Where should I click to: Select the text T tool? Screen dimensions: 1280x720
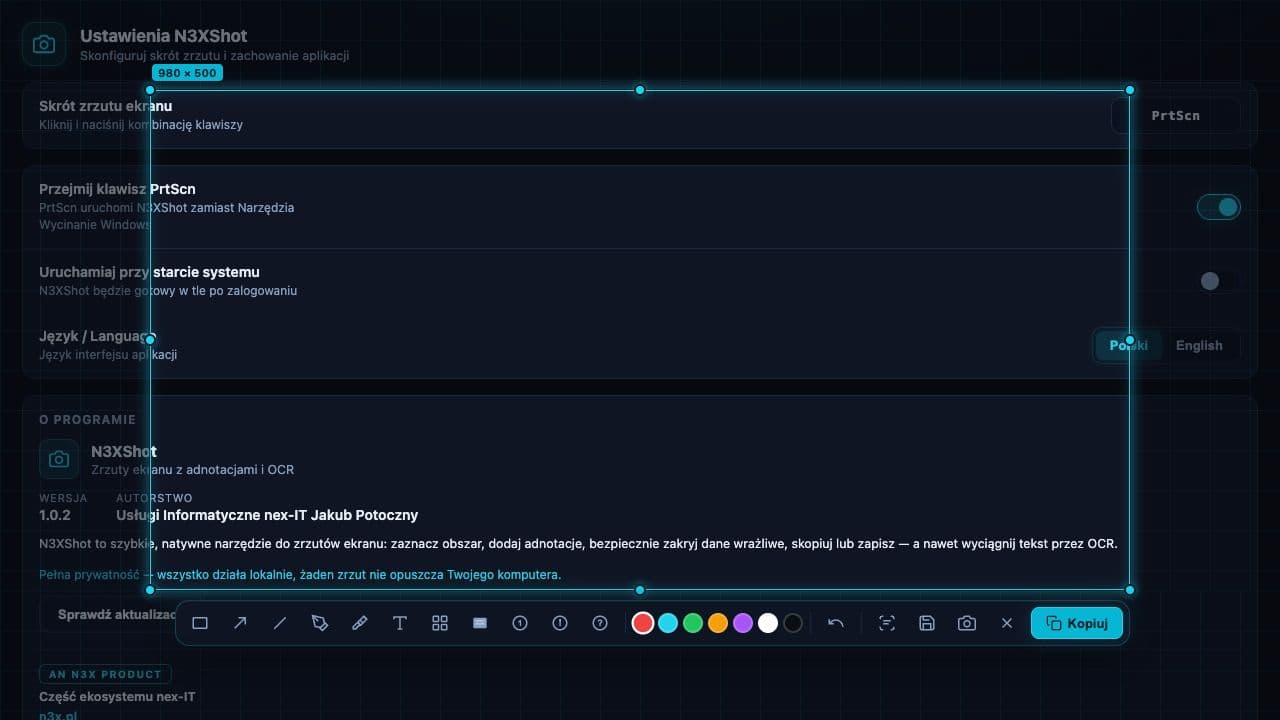coord(400,623)
